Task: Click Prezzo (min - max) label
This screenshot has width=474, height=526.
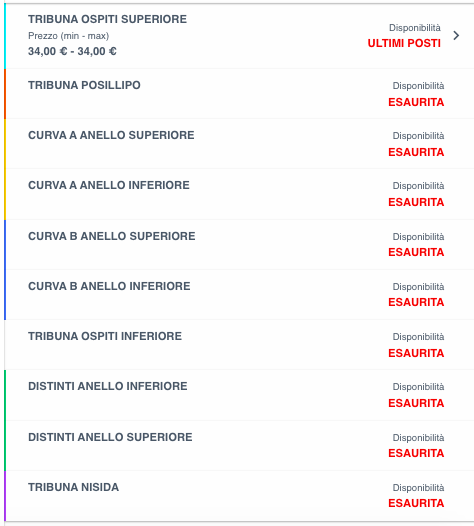Action: [x=68, y=36]
